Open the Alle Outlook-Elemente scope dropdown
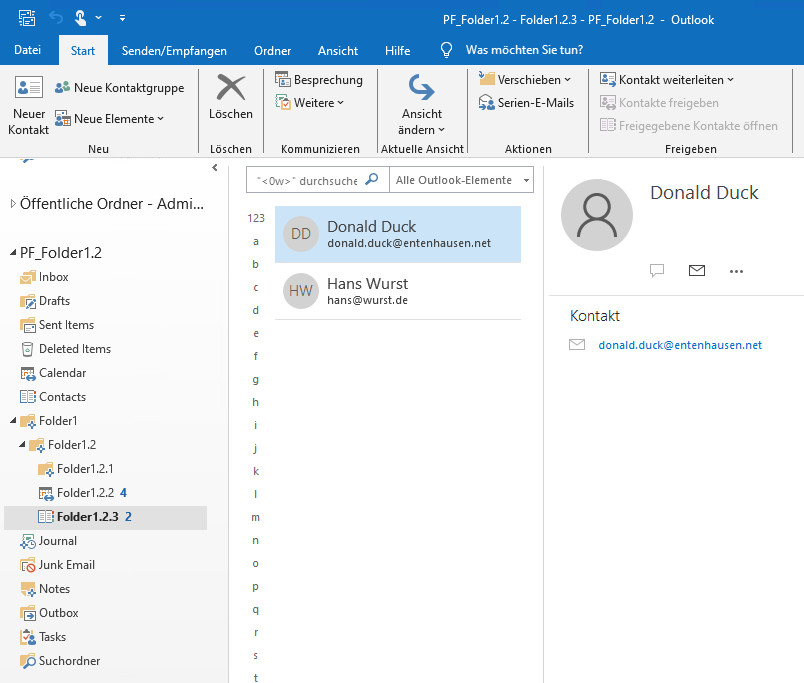The image size is (804, 683). point(461,180)
